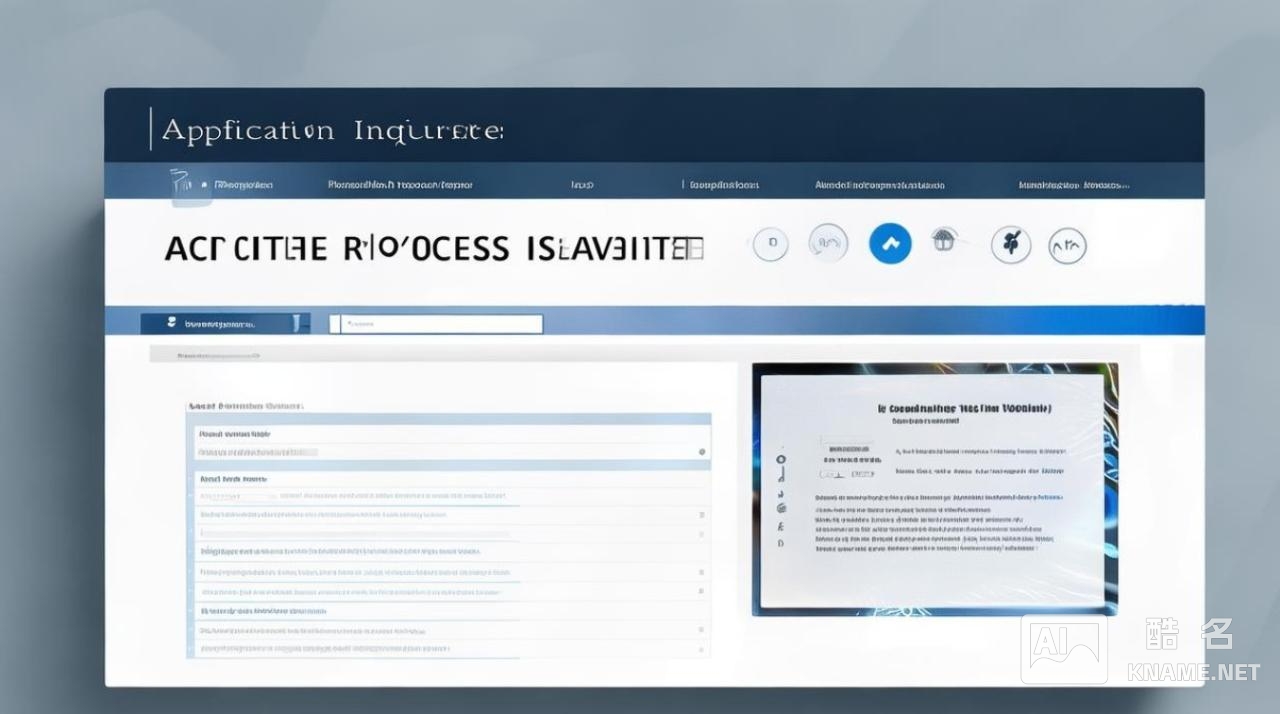Toggle the dark dot in first form row
The width and height of the screenshot is (1280, 714).
click(702, 452)
